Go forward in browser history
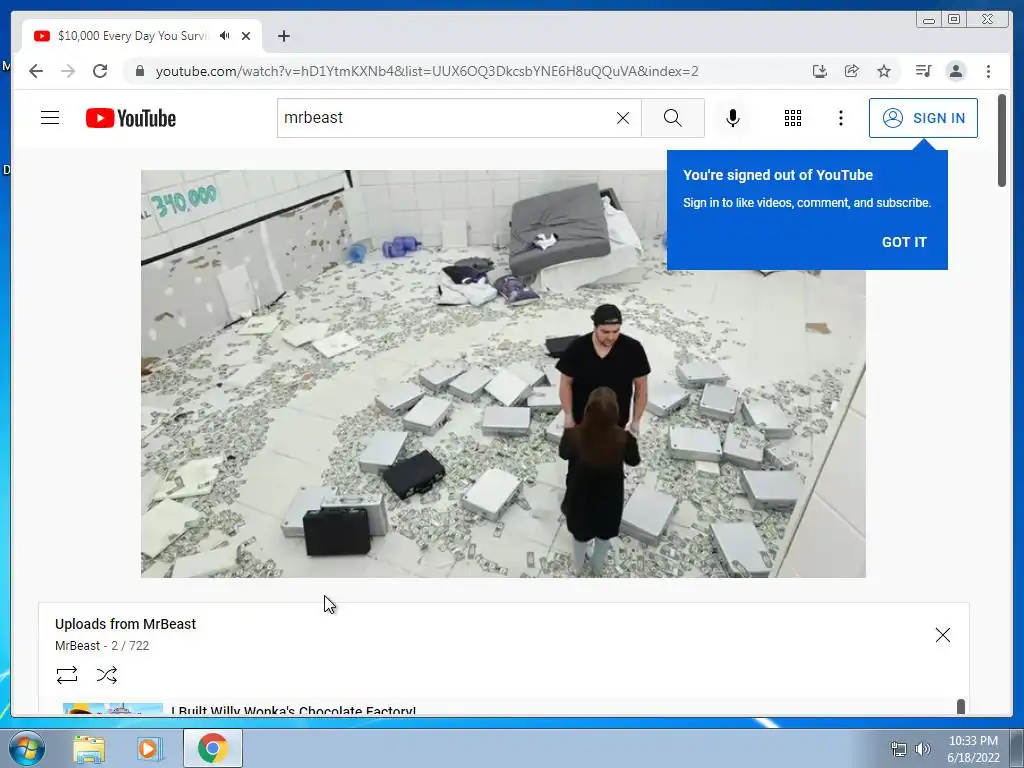The width and height of the screenshot is (1024, 768). click(x=68, y=71)
